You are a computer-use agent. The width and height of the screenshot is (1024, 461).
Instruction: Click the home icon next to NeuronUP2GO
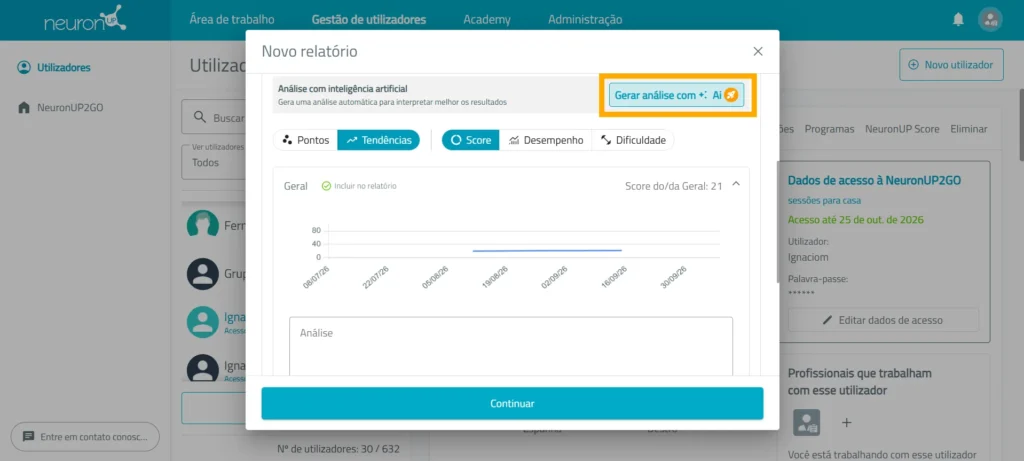(x=24, y=107)
